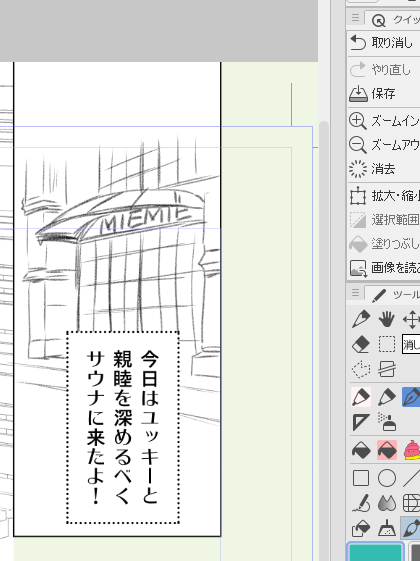Click the grayed やり直し (redo) entry

click(384, 69)
